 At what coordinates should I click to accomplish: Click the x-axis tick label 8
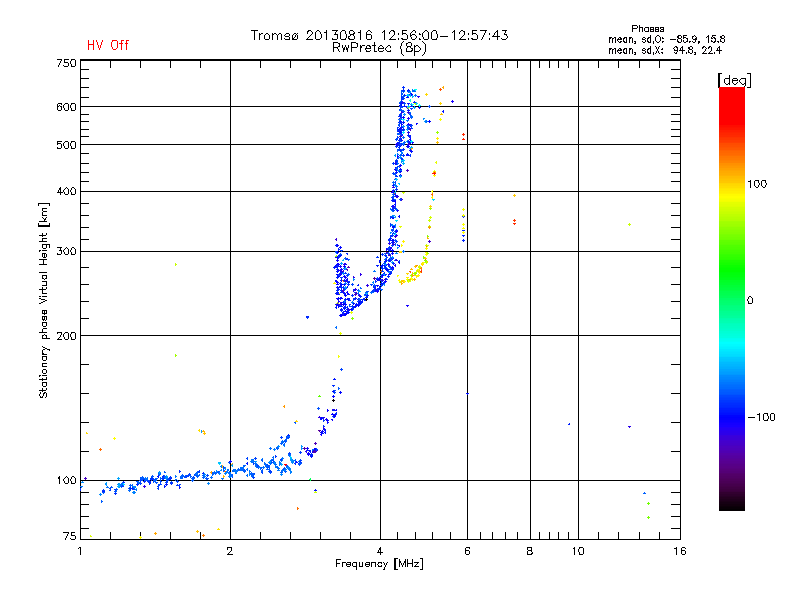pyautogui.click(x=530, y=551)
